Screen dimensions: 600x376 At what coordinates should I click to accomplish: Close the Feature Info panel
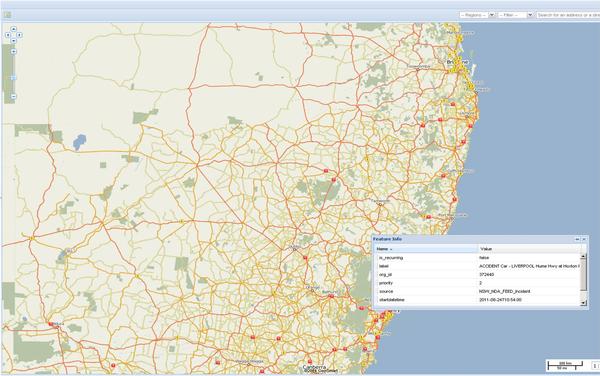584,239
